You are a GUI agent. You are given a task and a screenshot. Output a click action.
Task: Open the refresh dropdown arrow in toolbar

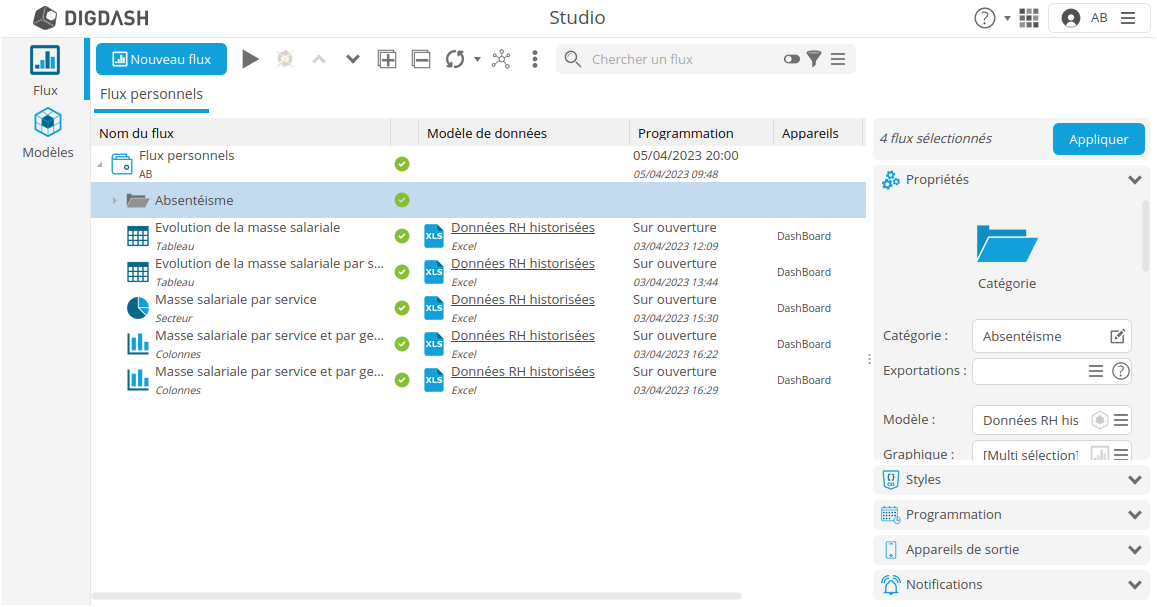(x=477, y=59)
